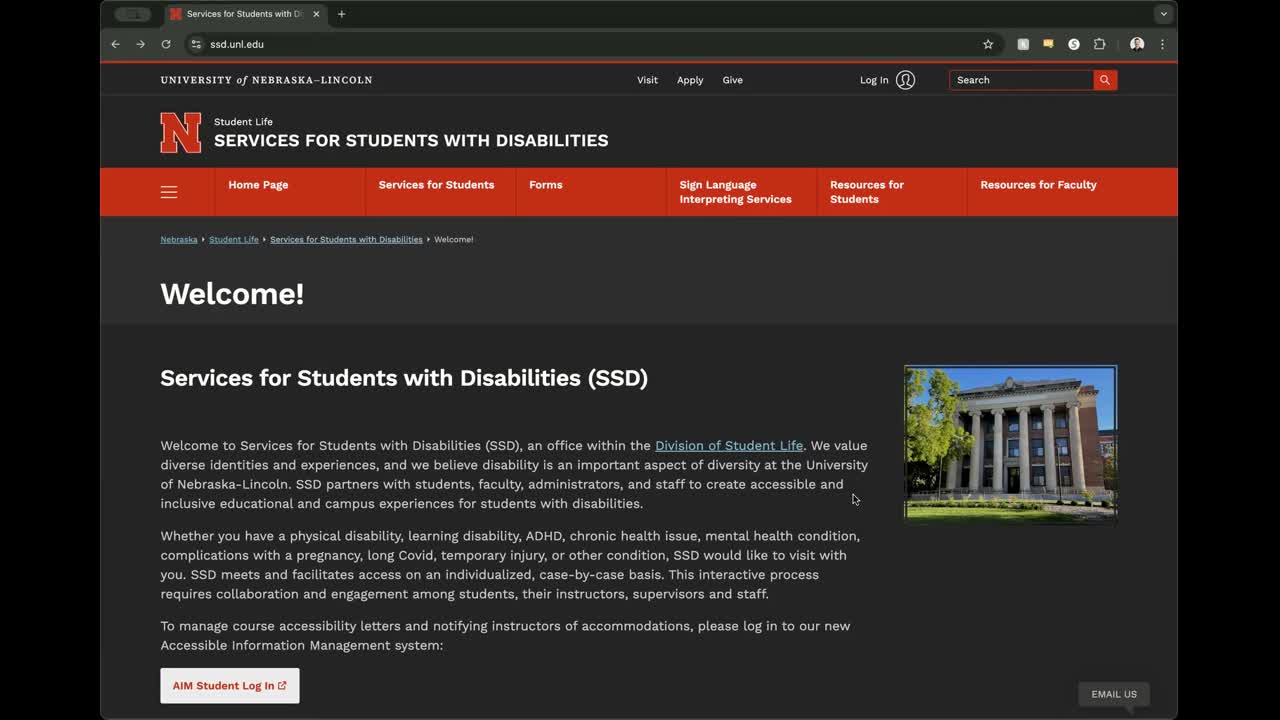The image size is (1280, 720).
Task: Open the Services for Students menu item
Action: (x=436, y=185)
